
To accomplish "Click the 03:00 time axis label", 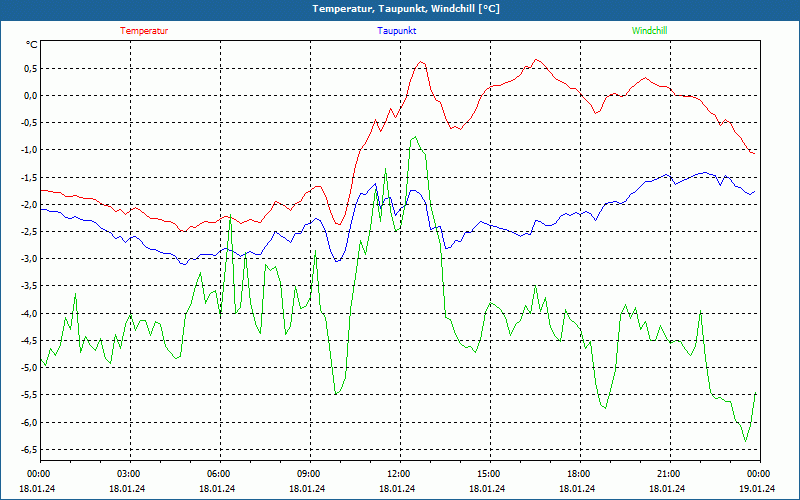I will [x=129, y=474].
